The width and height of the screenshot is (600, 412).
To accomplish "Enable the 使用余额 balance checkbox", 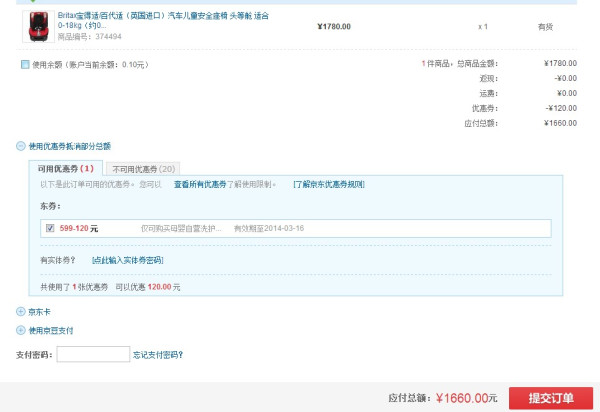I will pyautogui.click(x=25, y=64).
